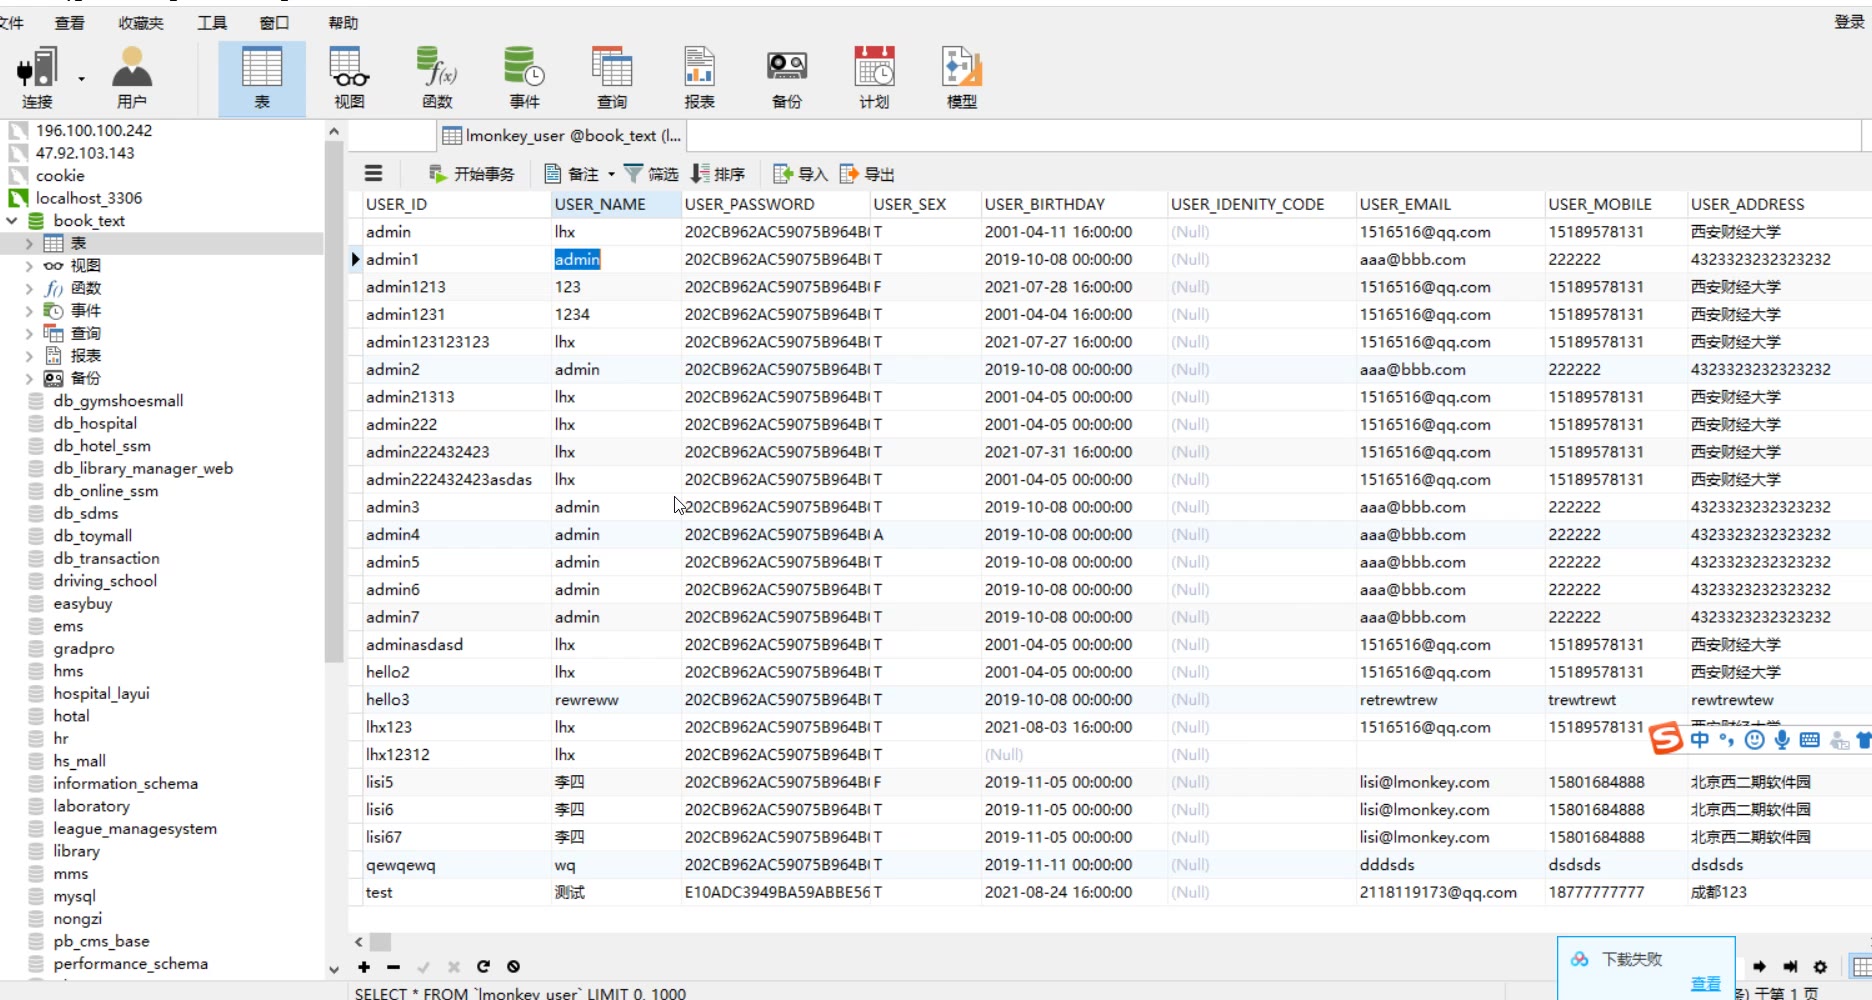Collapse the book_text database node
Viewport: 1872px width, 1000px height.
click(x=12, y=221)
